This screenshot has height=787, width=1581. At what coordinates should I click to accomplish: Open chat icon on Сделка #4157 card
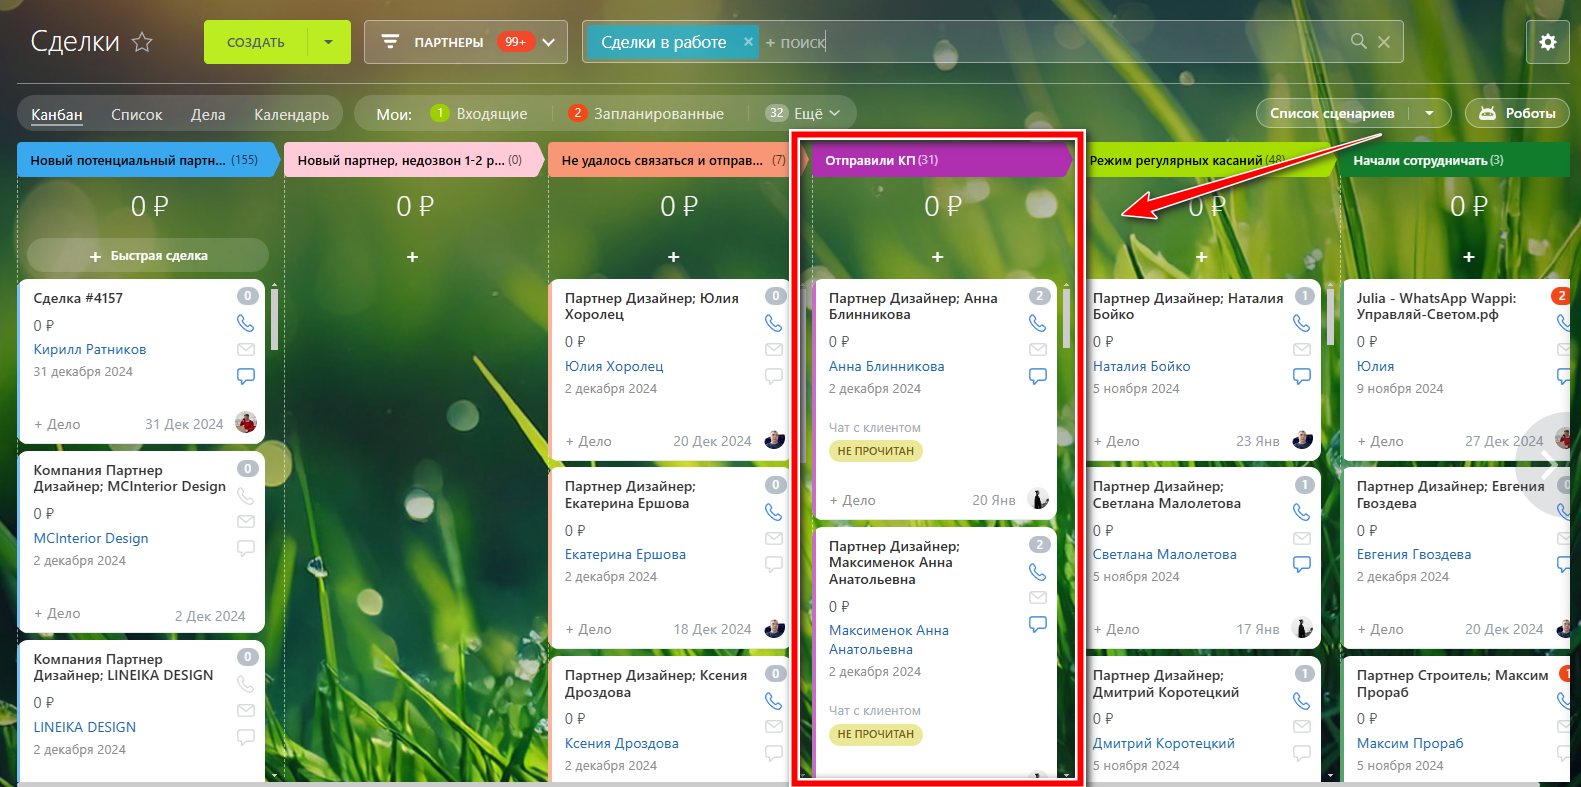click(x=245, y=376)
